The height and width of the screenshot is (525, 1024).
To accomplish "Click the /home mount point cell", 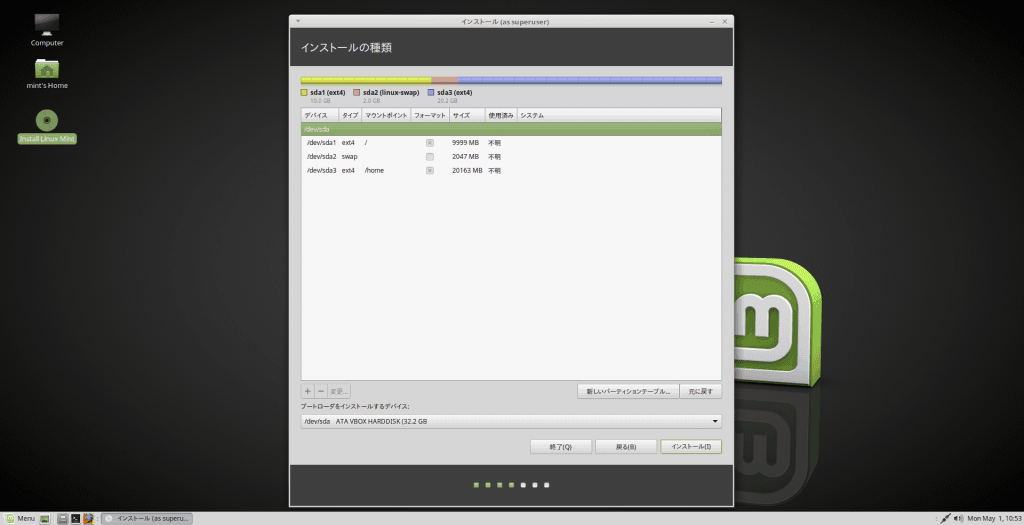I will [374, 170].
